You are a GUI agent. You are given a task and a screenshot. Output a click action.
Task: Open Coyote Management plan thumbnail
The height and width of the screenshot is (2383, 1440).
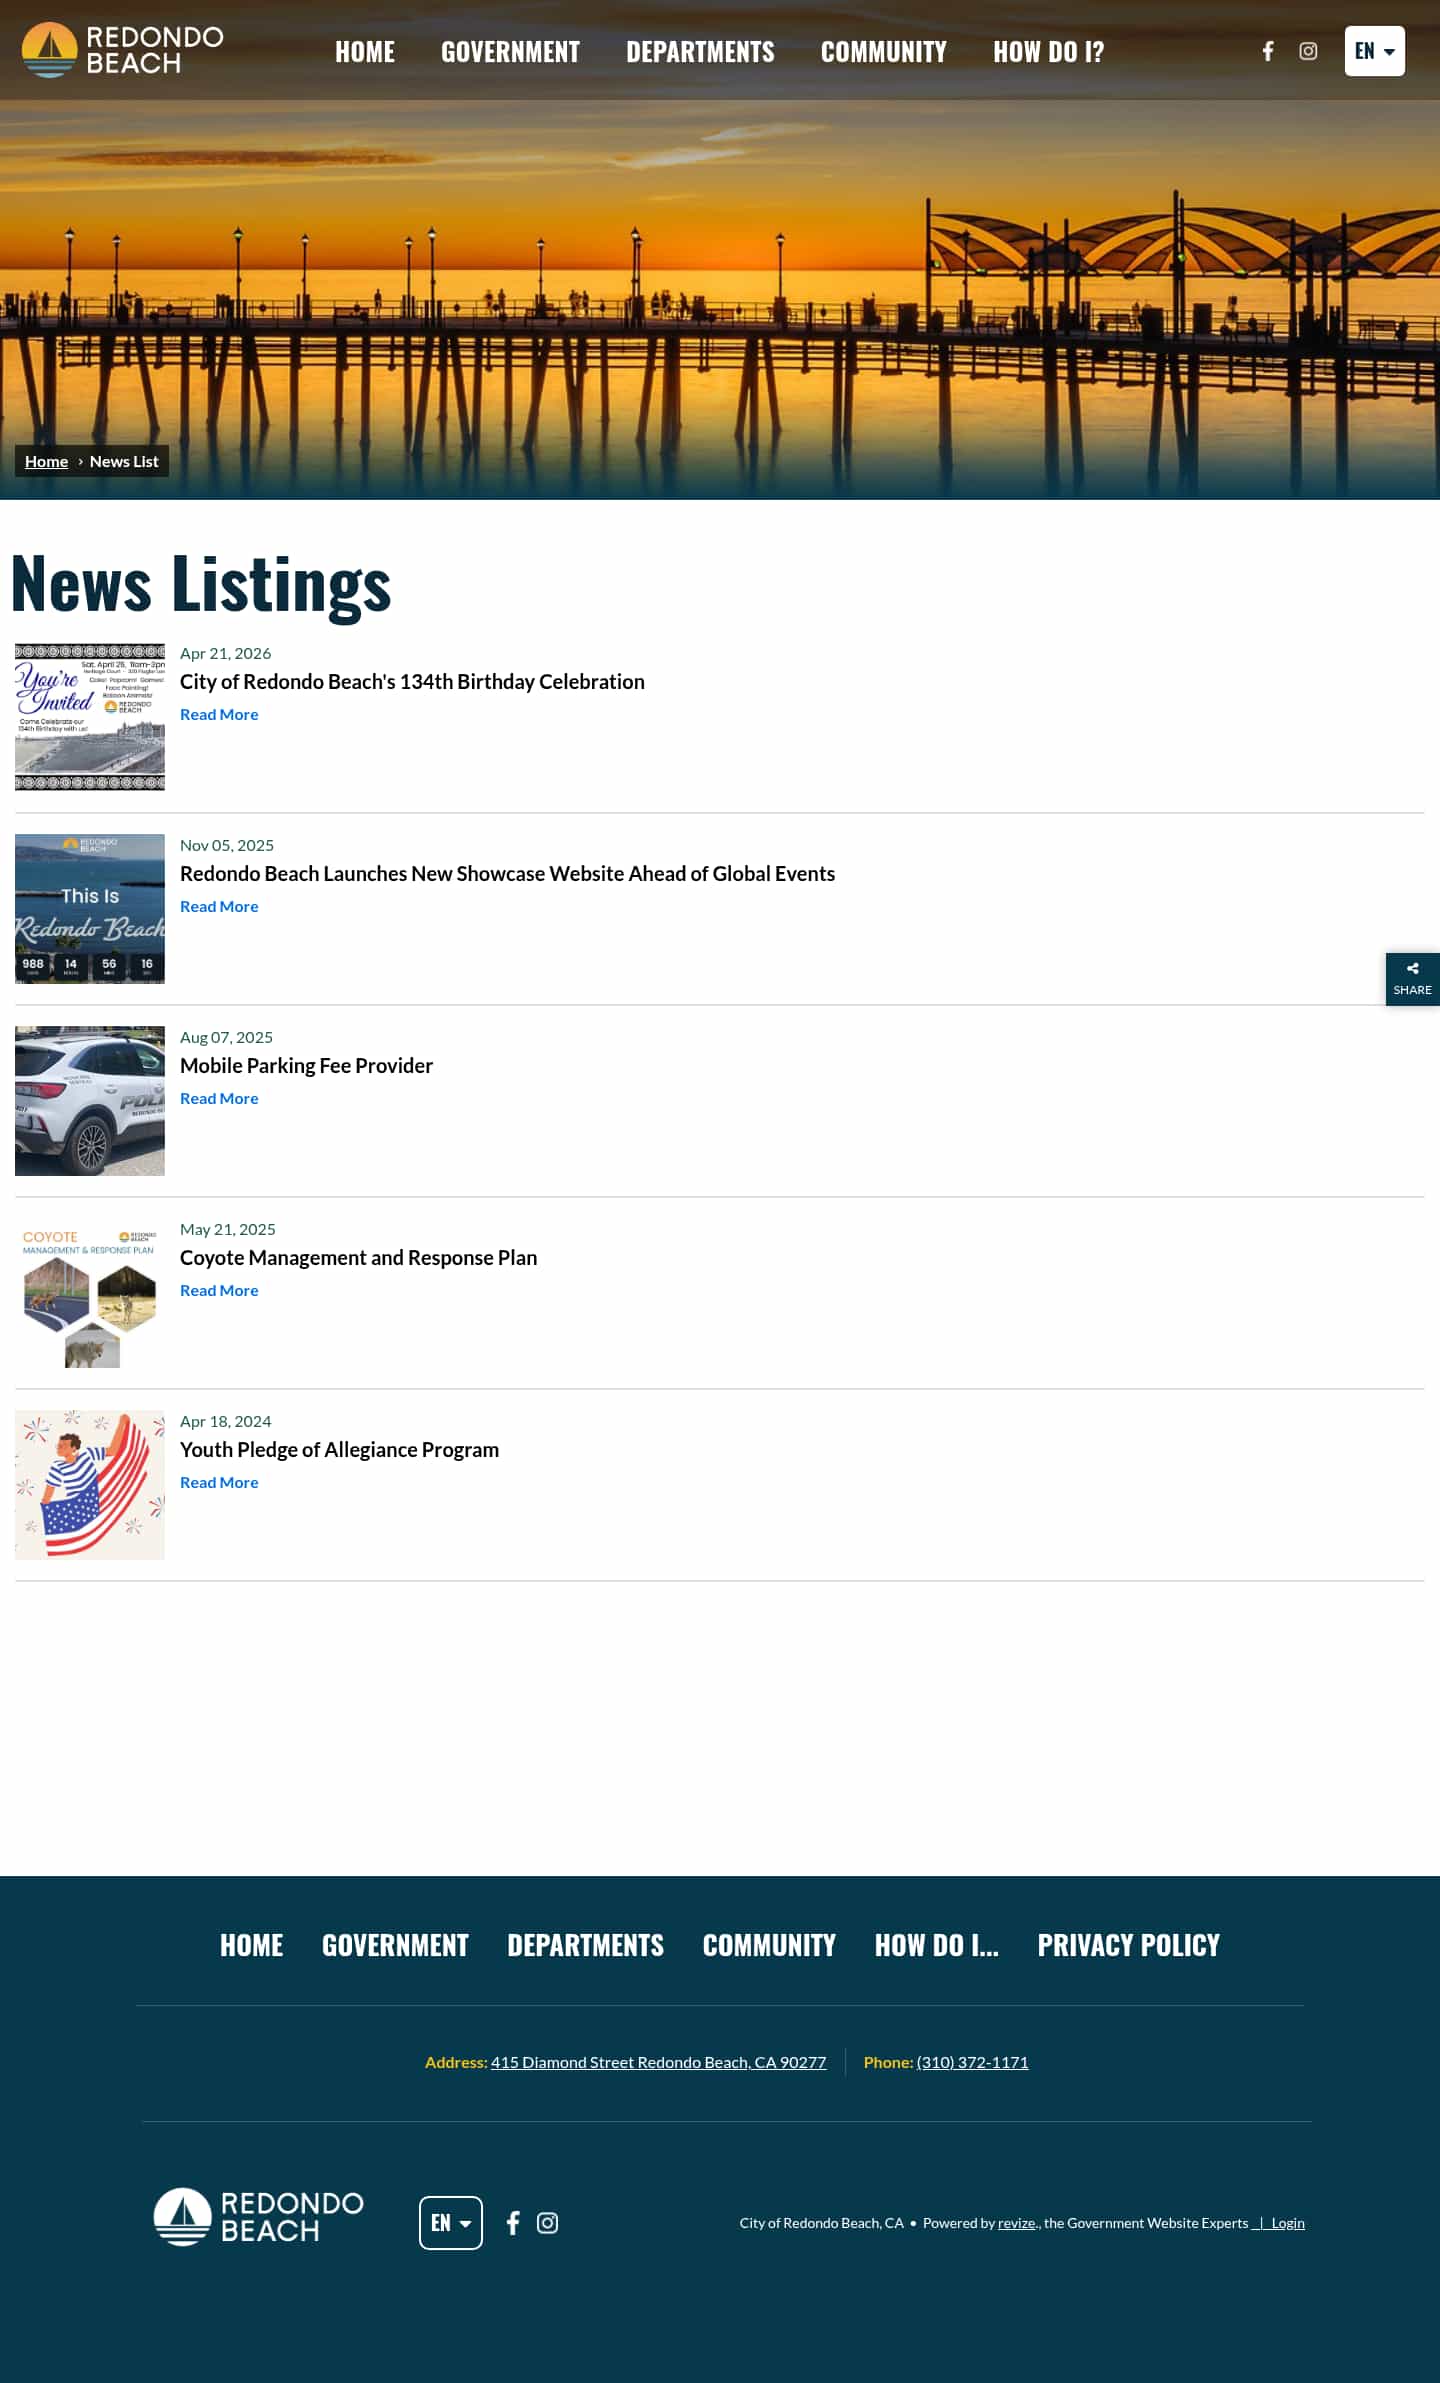click(90, 1293)
